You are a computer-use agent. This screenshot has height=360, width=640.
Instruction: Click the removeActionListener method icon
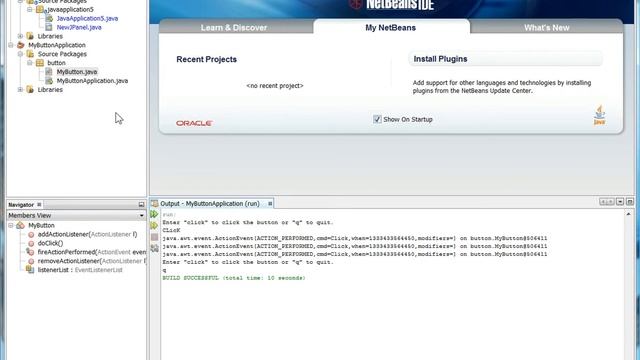(x=31, y=261)
